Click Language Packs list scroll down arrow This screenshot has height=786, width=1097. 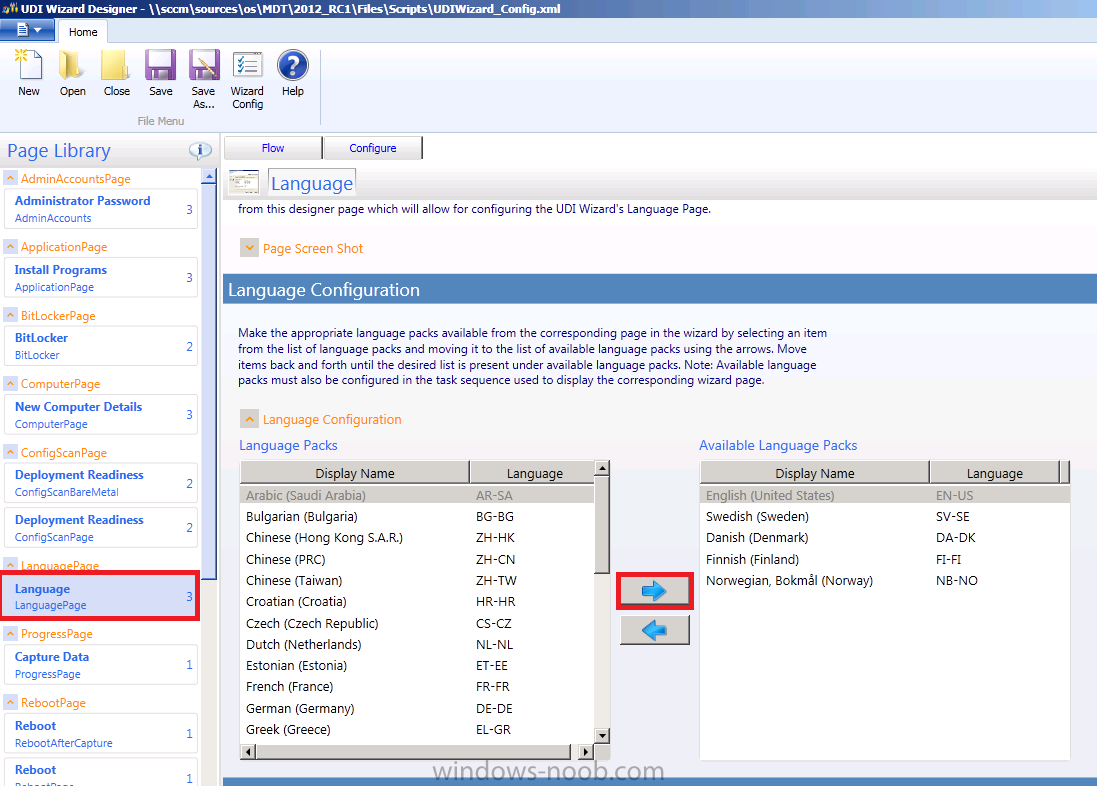602,735
